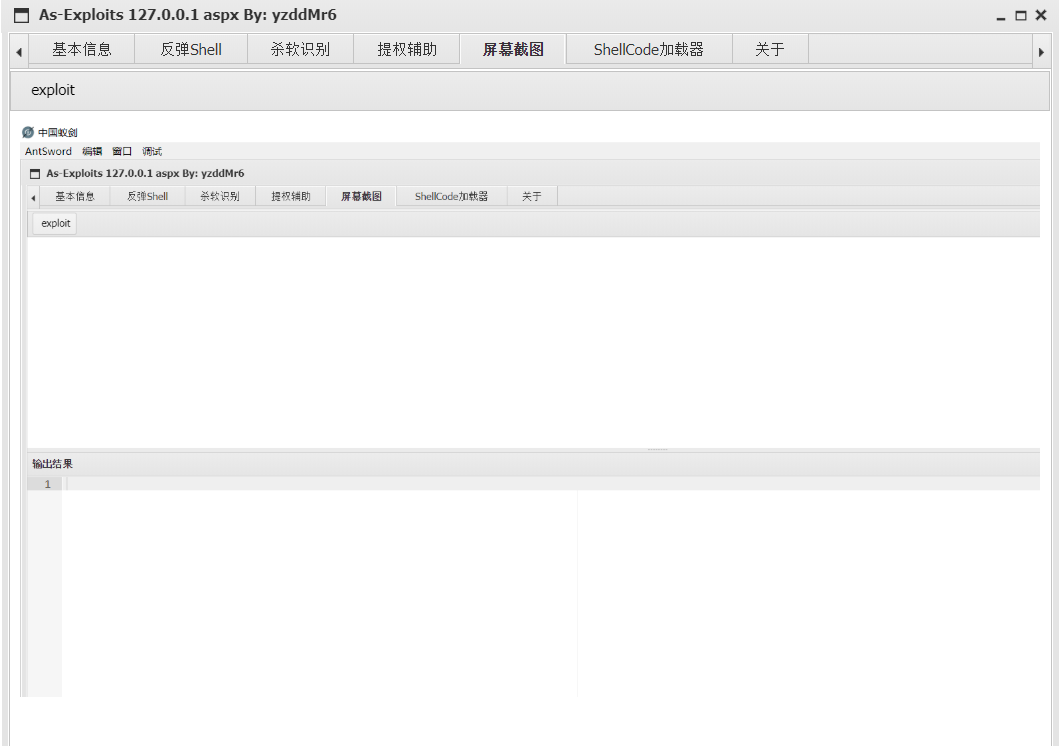The height and width of the screenshot is (746, 1059).
Task: Go to the inner 关于 tab
Action: [532, 196]
